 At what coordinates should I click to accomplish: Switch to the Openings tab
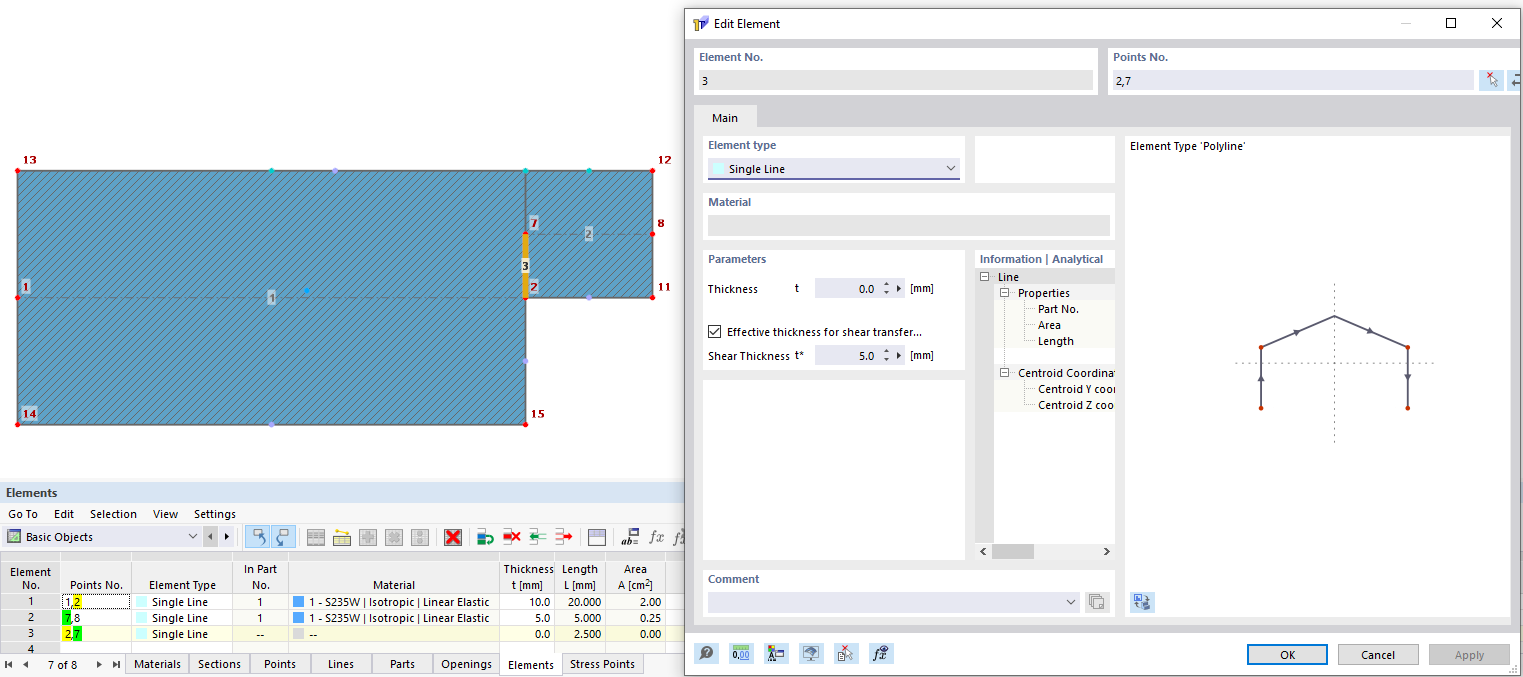(467, 664)
